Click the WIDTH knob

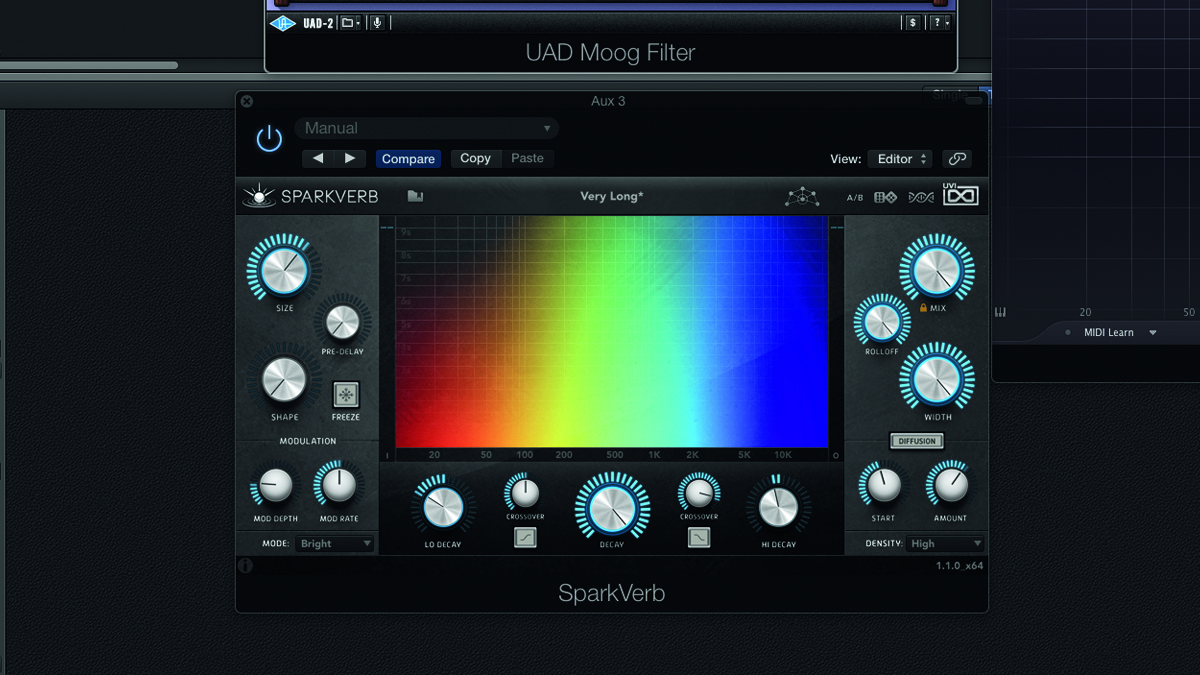click(x=937, y=379)
